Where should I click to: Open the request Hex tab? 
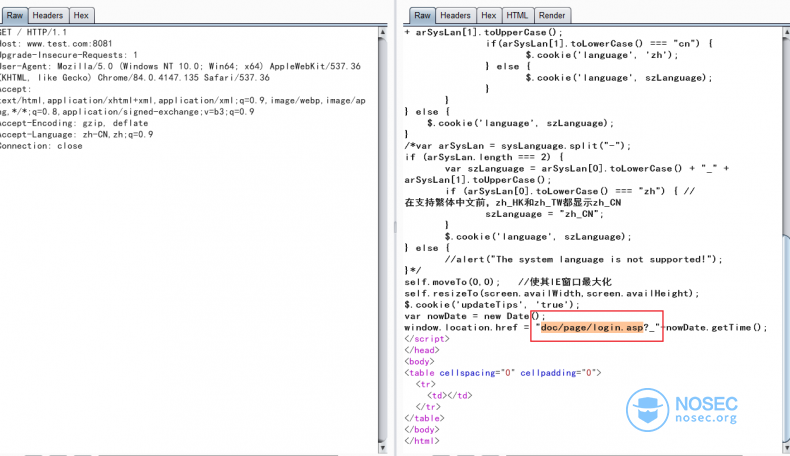[81, 16]
